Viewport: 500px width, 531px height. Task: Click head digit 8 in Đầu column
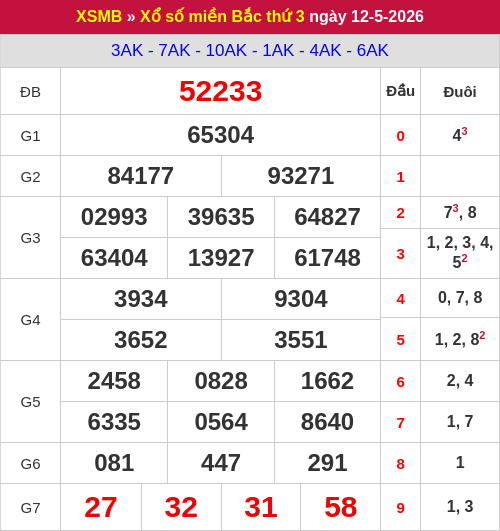(x=400, y=464)
